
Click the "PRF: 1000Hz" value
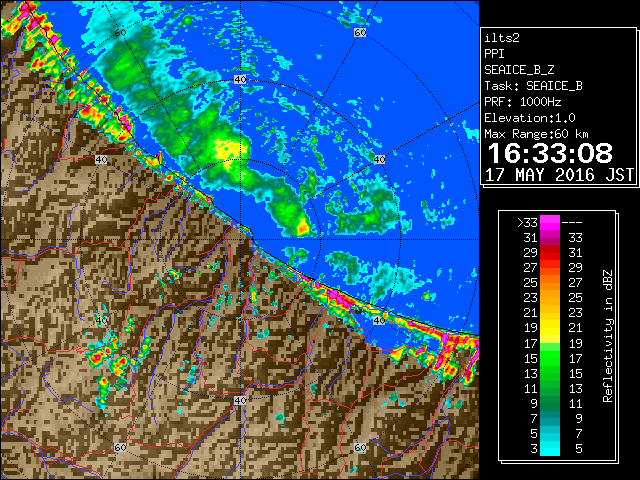523,102
